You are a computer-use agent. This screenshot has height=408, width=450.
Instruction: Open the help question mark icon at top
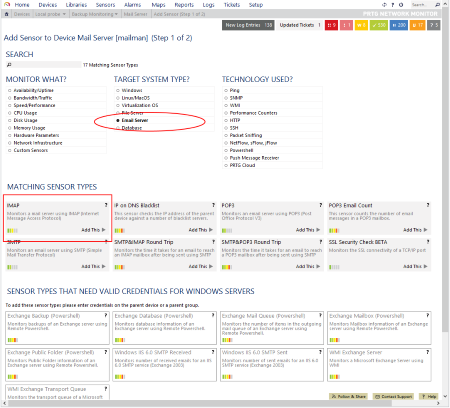pos(393,5)
